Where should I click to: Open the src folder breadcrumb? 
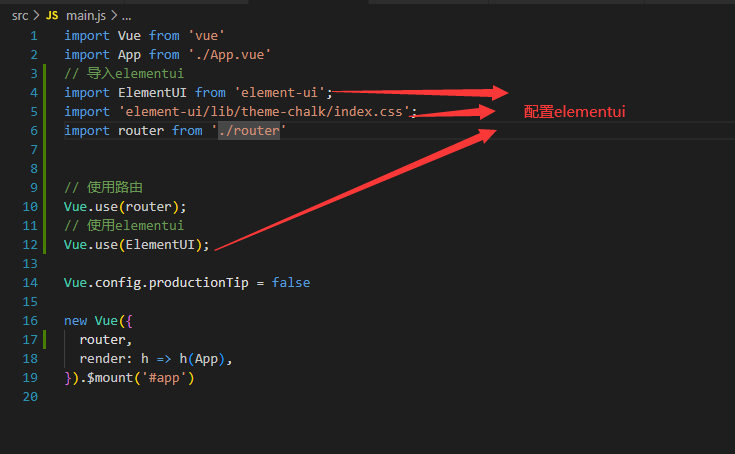coord(20,16)
